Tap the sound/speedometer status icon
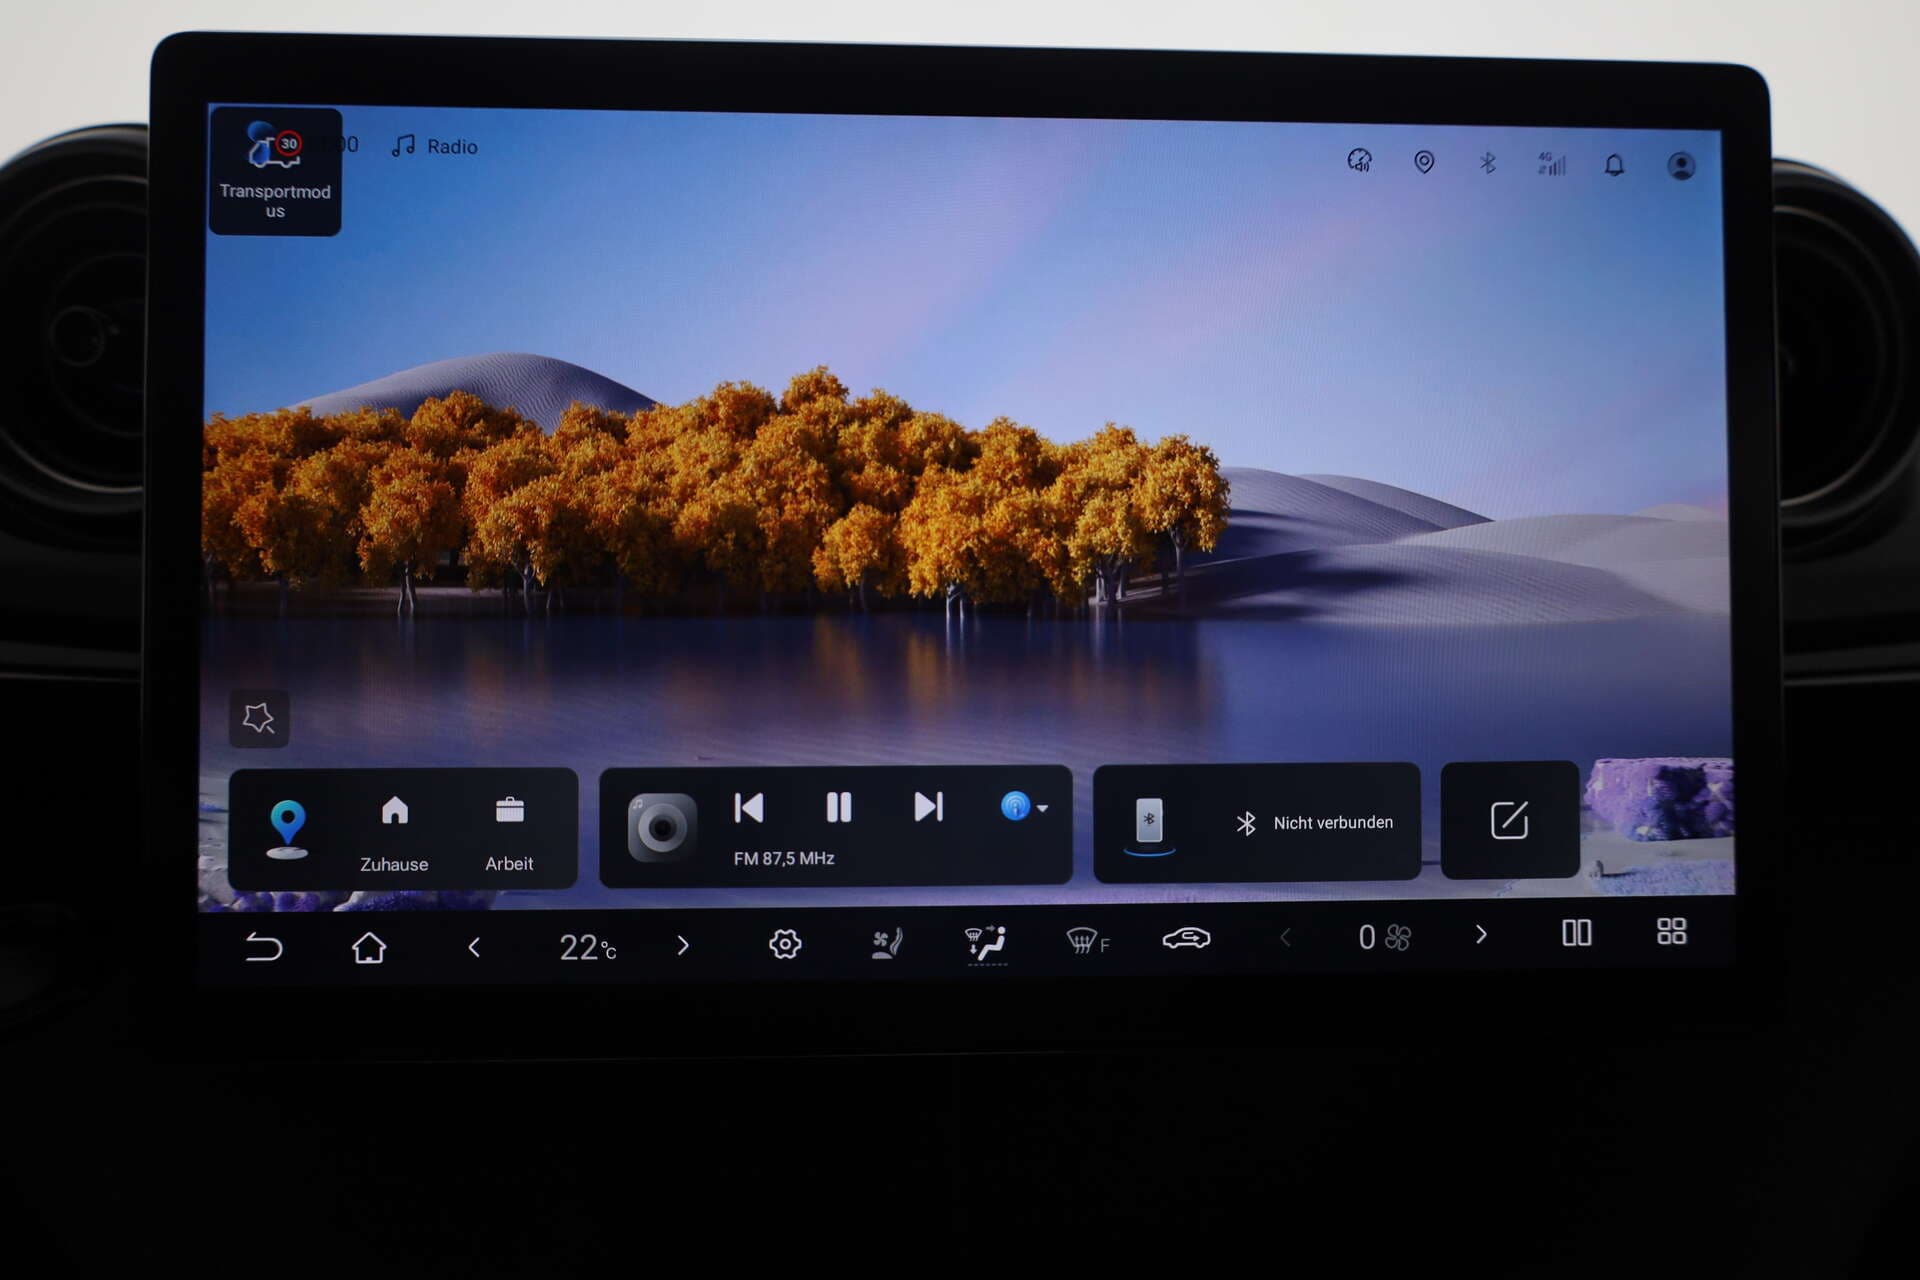Viewport: 1920px width, 1280px height. pos(1360,161)
